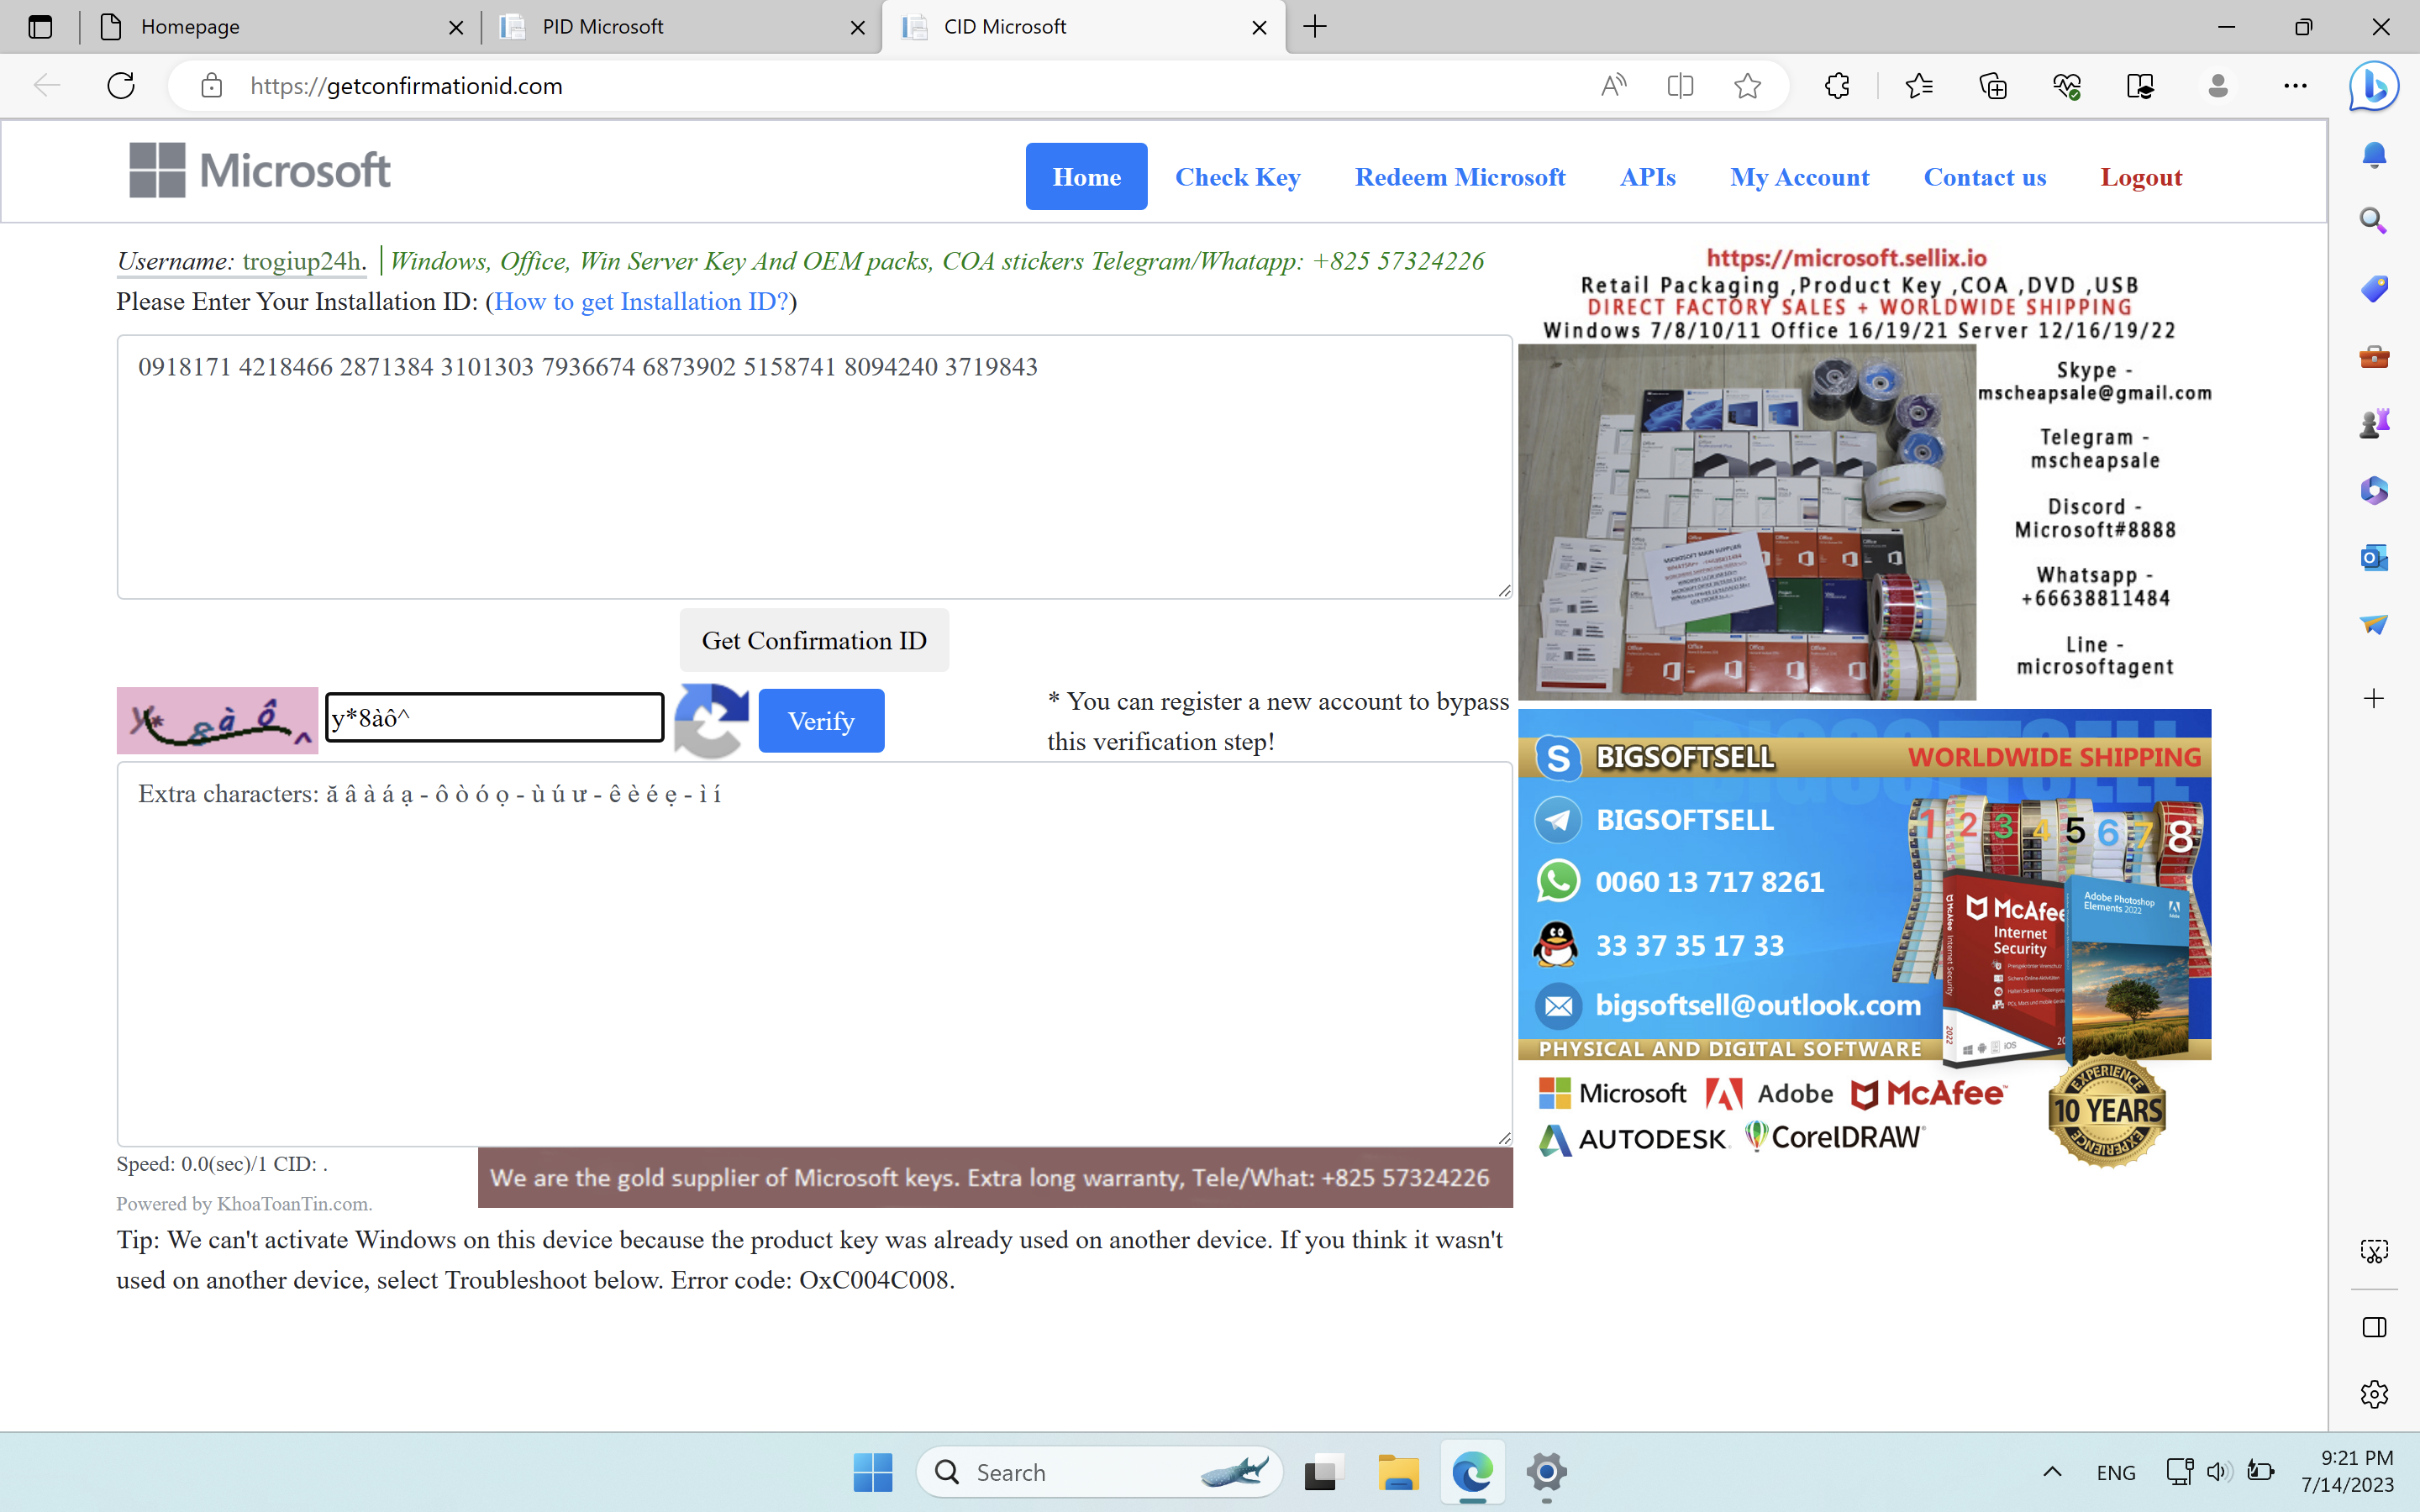
Task: Open Outlook icon in Edge sidebar
Action: (x=2374, y=557)
